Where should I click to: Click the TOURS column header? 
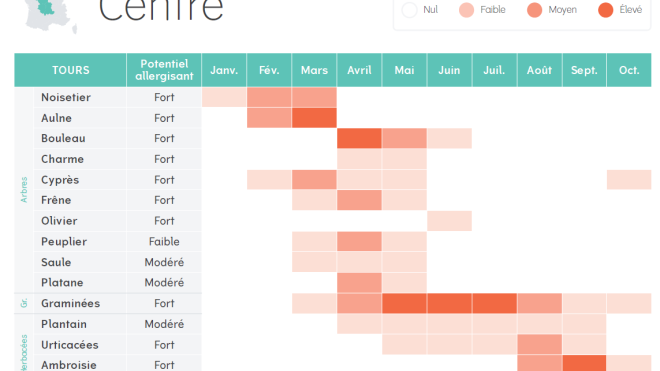click(70, 70)
